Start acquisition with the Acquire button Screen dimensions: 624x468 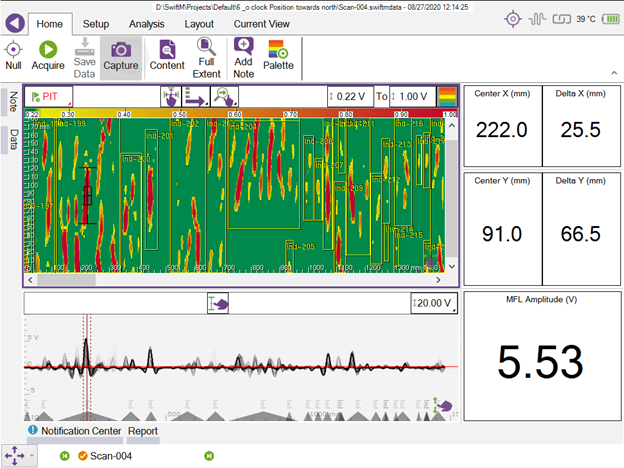(x=48, y=48)
